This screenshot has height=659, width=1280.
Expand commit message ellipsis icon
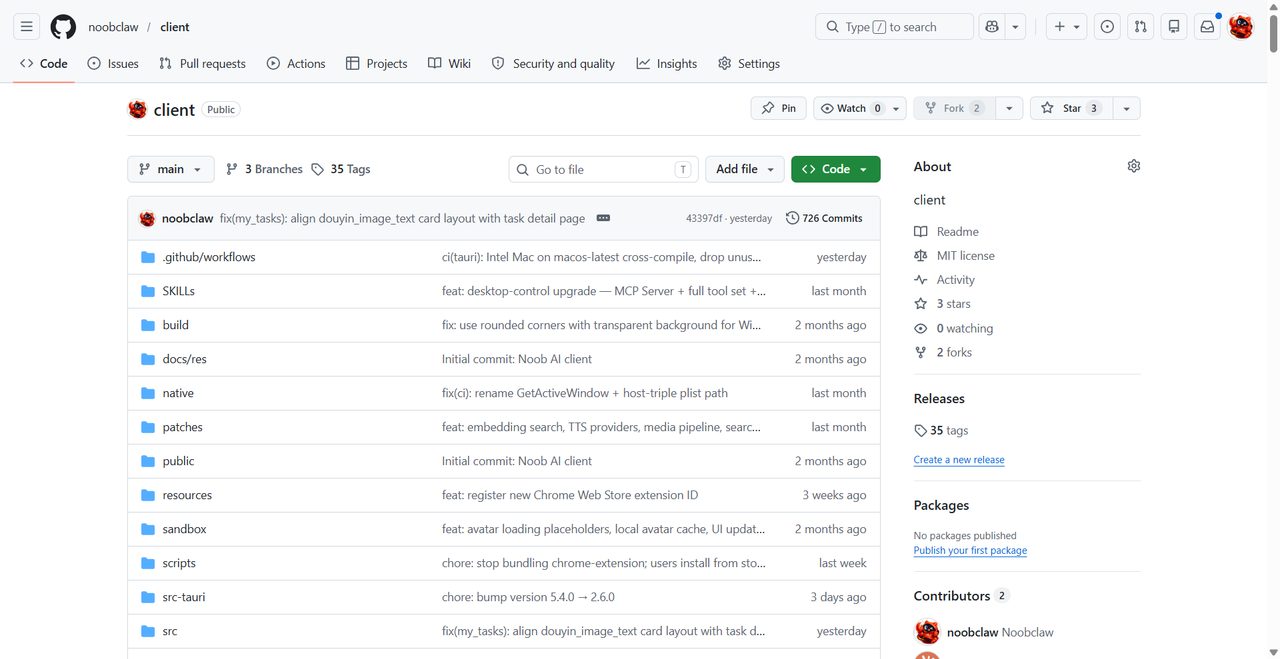pos(603,218)
